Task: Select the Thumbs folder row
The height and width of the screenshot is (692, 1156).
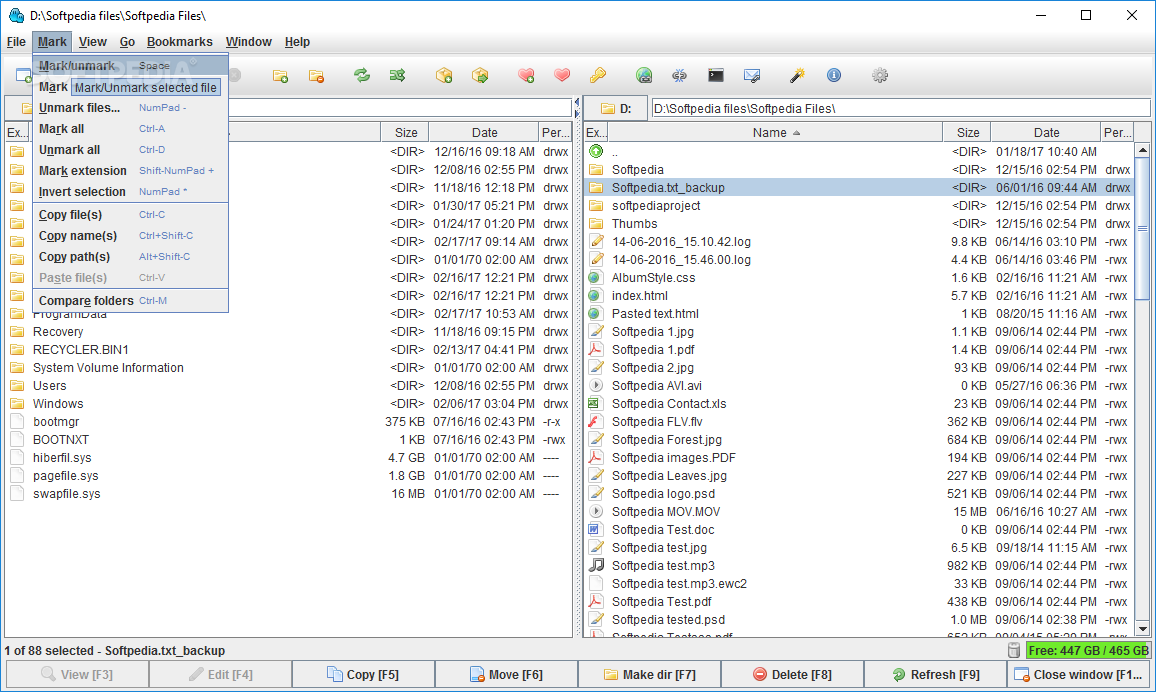Action: tap(859, 224)
